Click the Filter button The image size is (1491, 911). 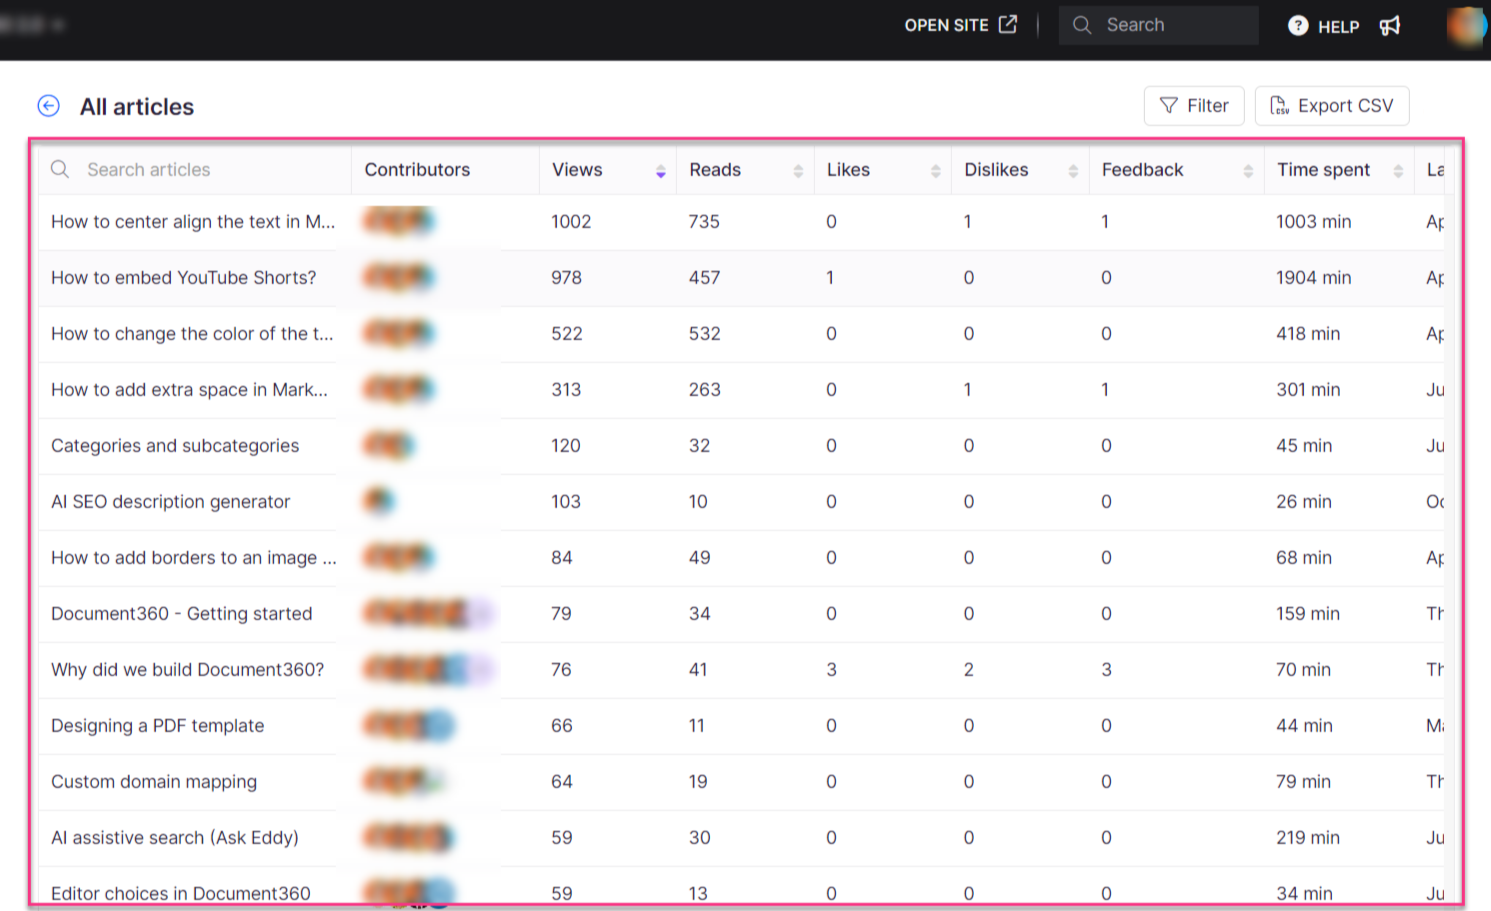1194,105
